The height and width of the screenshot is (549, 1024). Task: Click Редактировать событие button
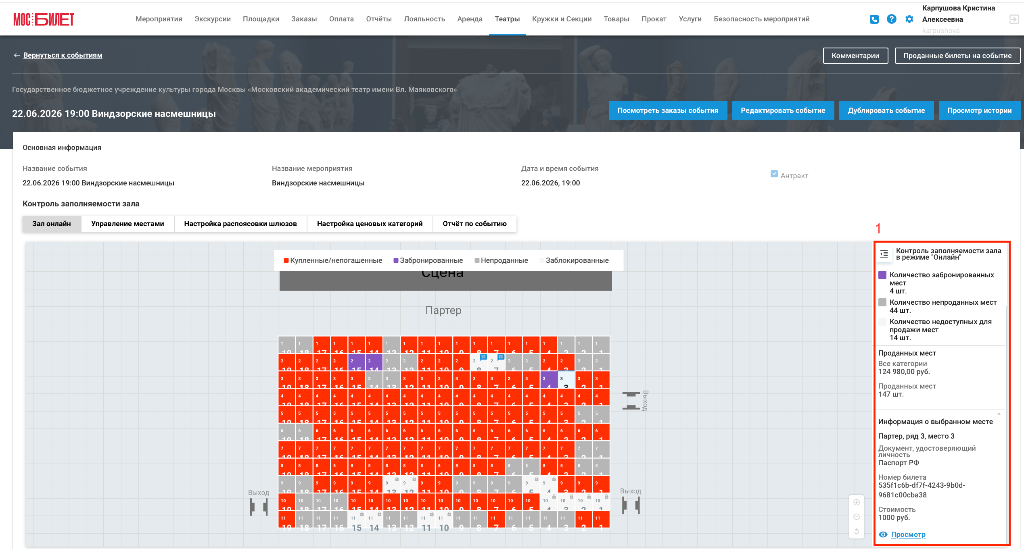(782, 110)
